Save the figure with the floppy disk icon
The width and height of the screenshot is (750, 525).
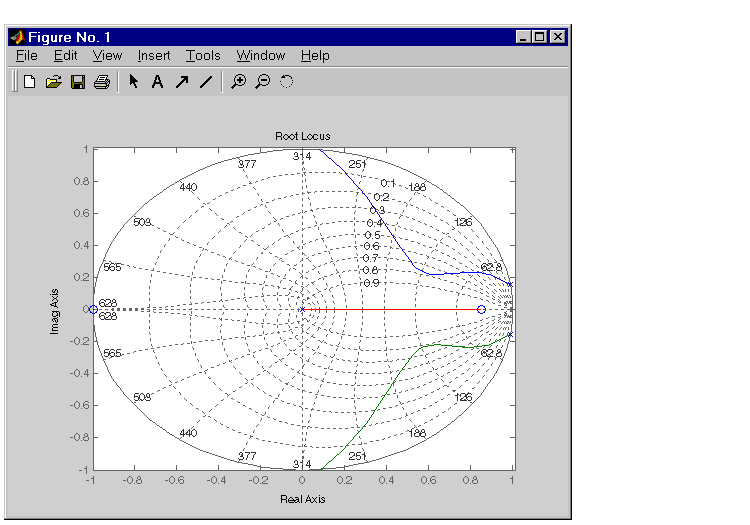(x=78, y=82)
